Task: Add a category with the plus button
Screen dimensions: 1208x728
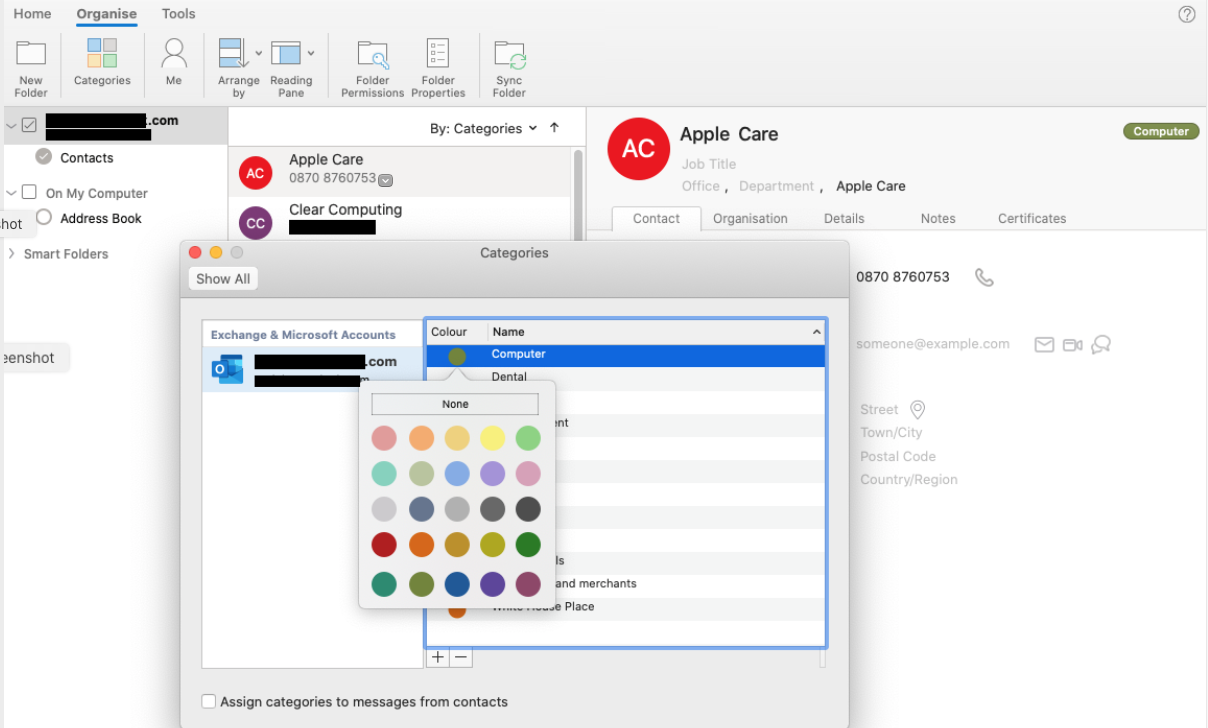Action: click(437, 657)
